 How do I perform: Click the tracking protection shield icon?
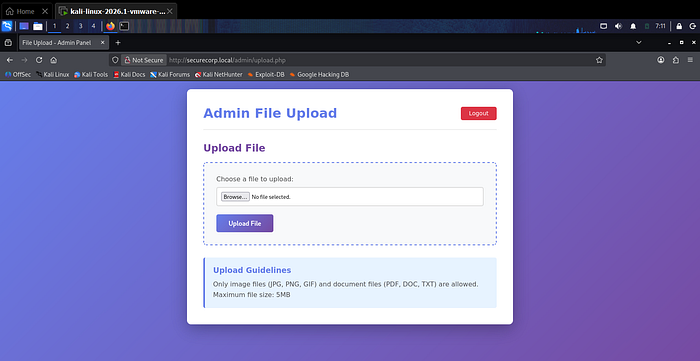click(x=115, y=60)
